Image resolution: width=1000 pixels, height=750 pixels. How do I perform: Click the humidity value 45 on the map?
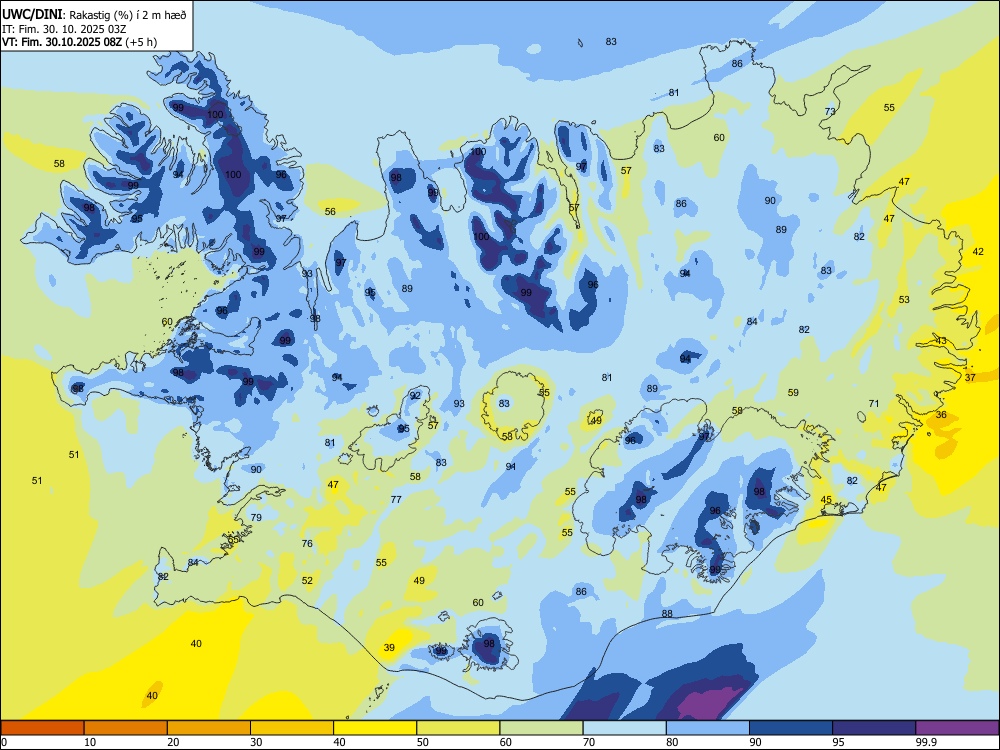tap(826, 500)
